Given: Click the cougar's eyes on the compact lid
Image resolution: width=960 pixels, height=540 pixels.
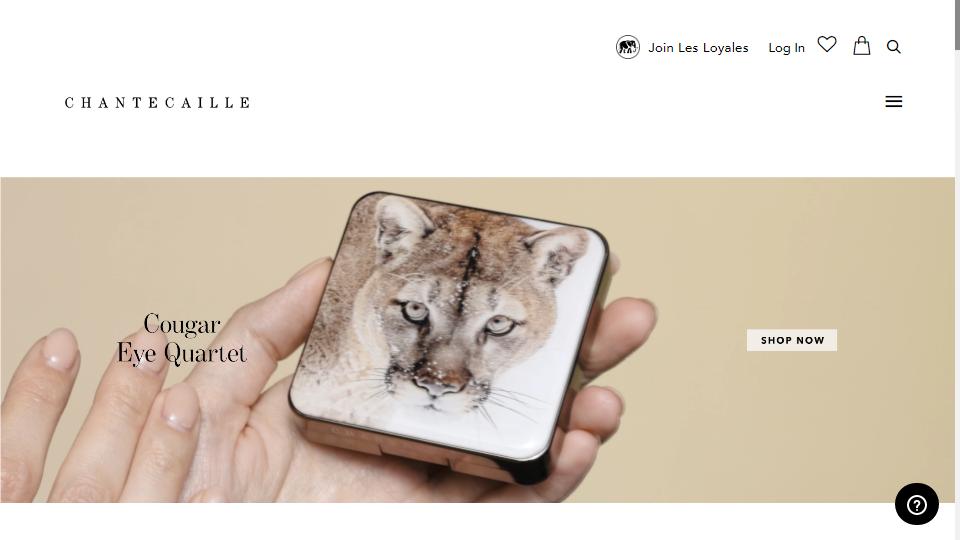Looking at the screenshot, I should [456, 318].
